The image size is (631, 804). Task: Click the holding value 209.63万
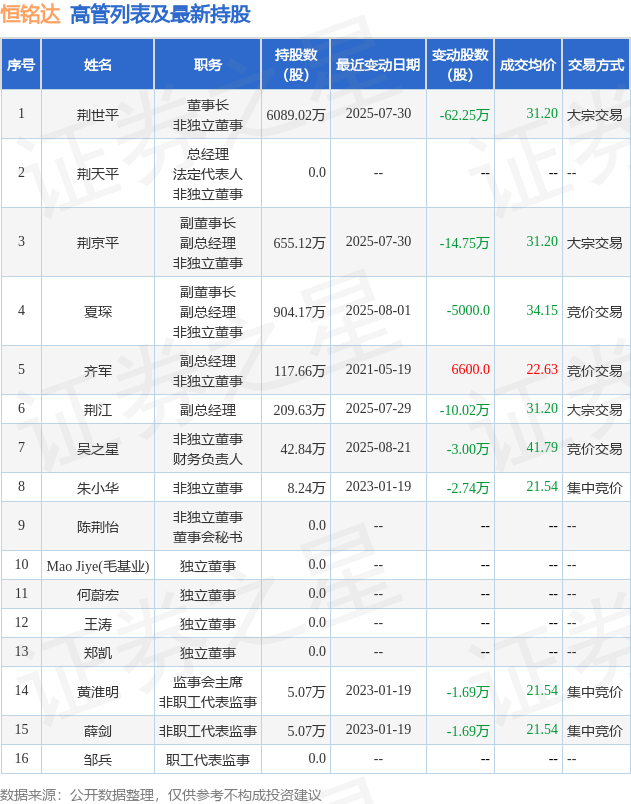pos(299,410)
